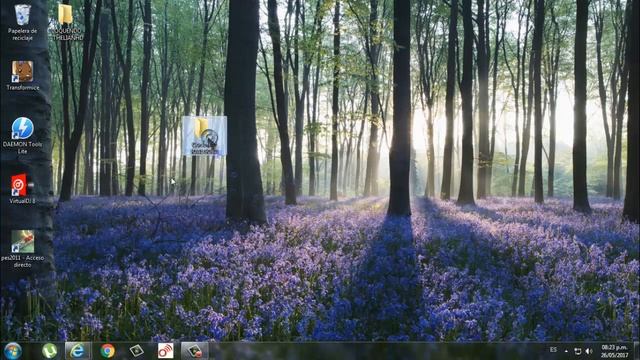Open the volume speaker tray icon
Viewport: 640px width, 360px height.
click(589, 351)
